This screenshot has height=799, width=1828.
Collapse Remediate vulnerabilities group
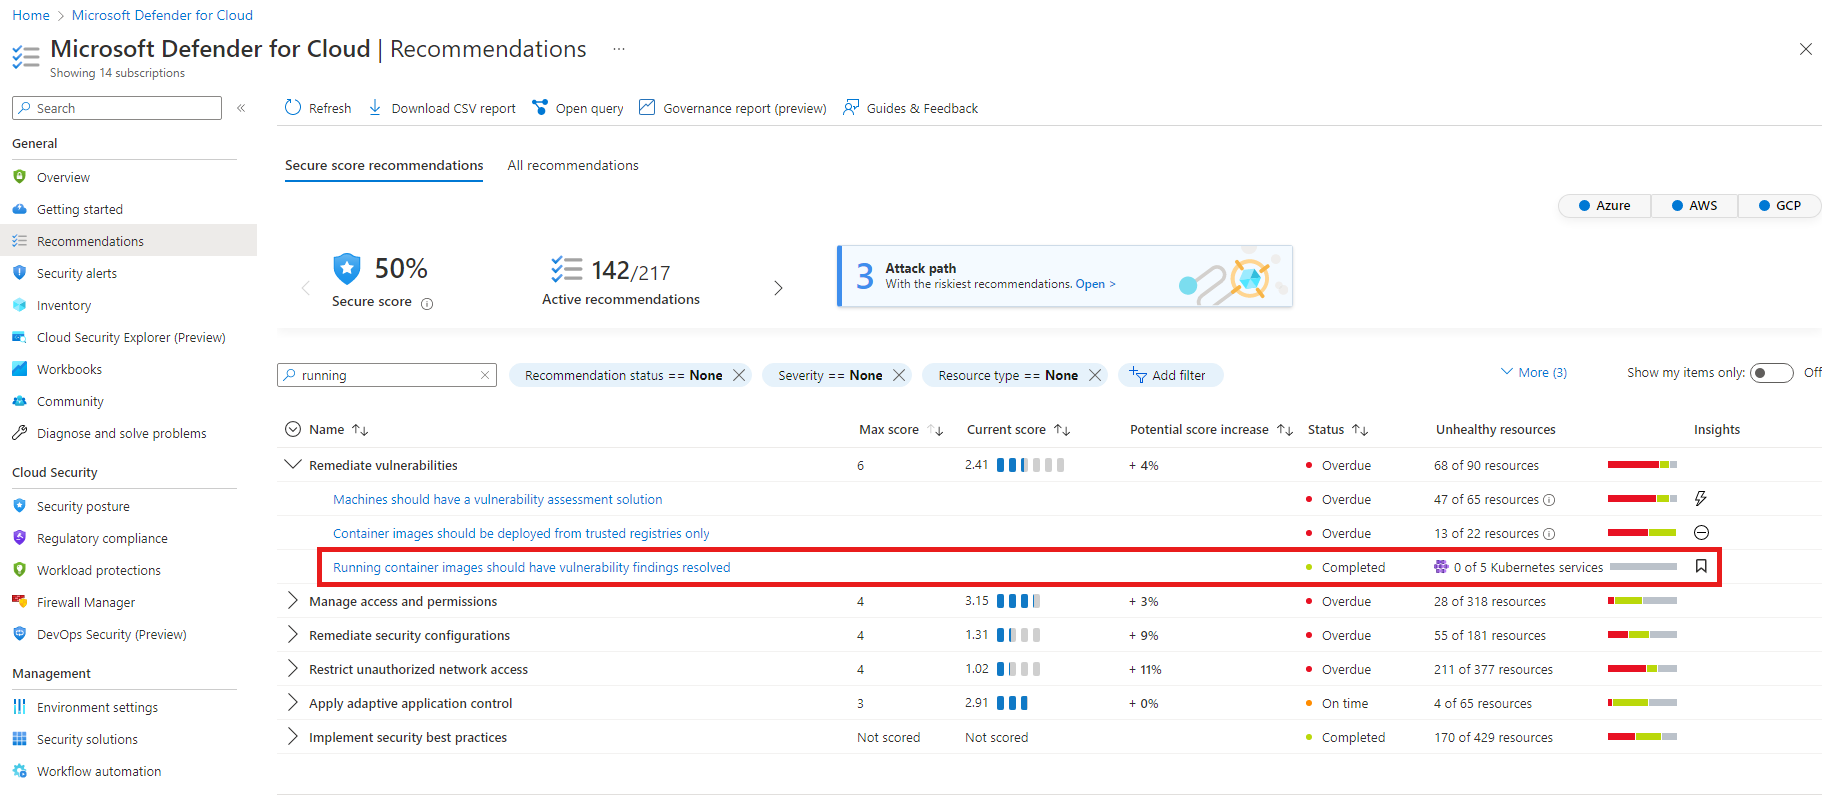293,464
